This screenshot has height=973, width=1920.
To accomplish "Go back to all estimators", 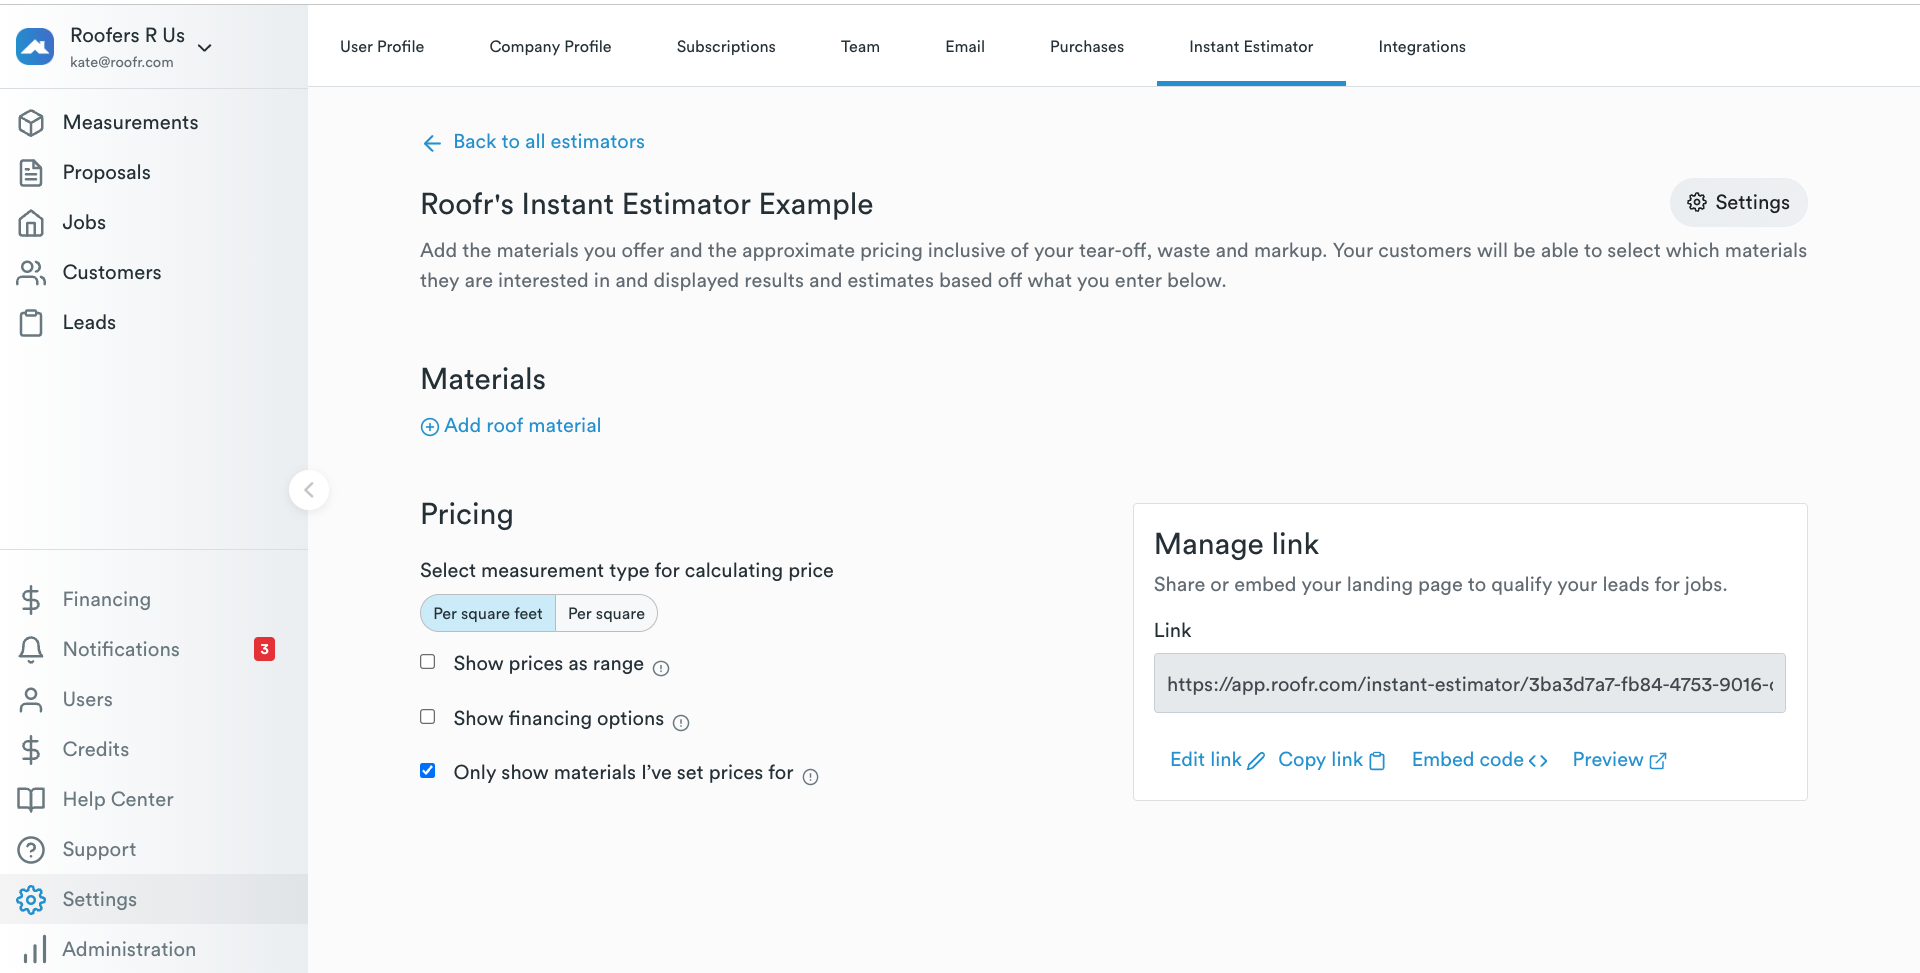I will coord(548,141).
